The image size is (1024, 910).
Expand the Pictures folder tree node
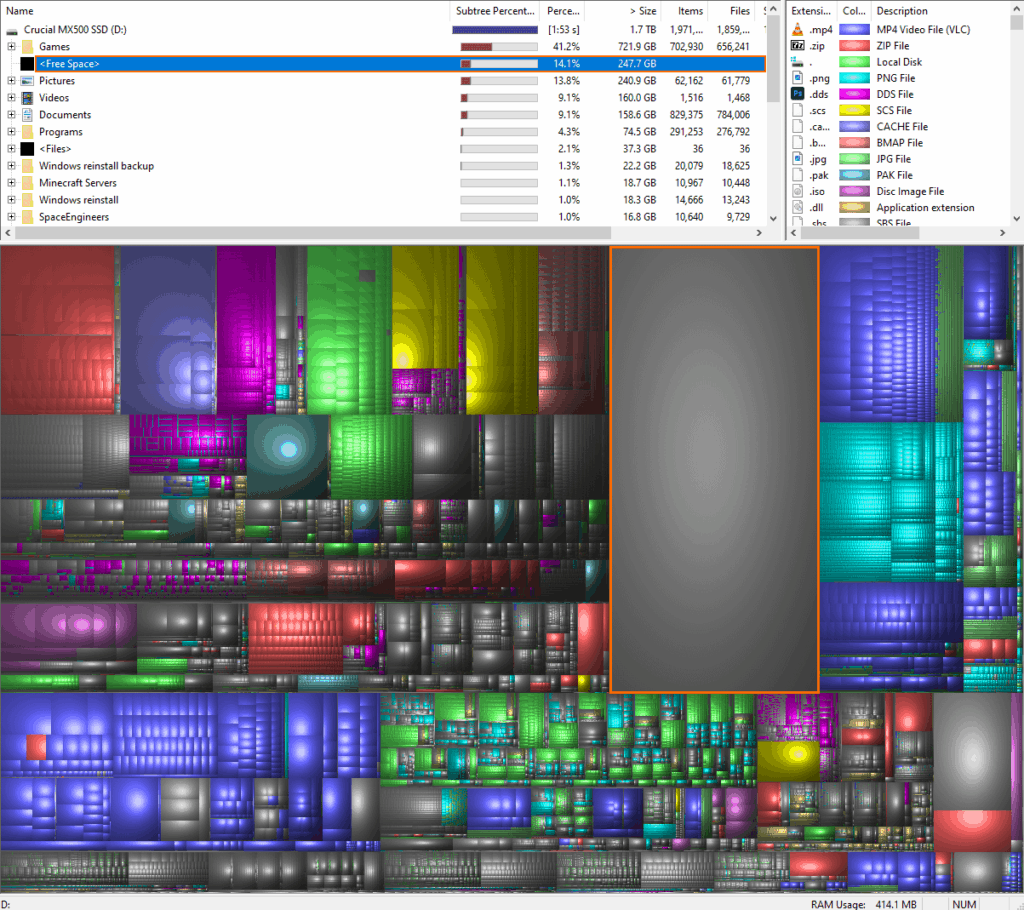coord(11,80)
